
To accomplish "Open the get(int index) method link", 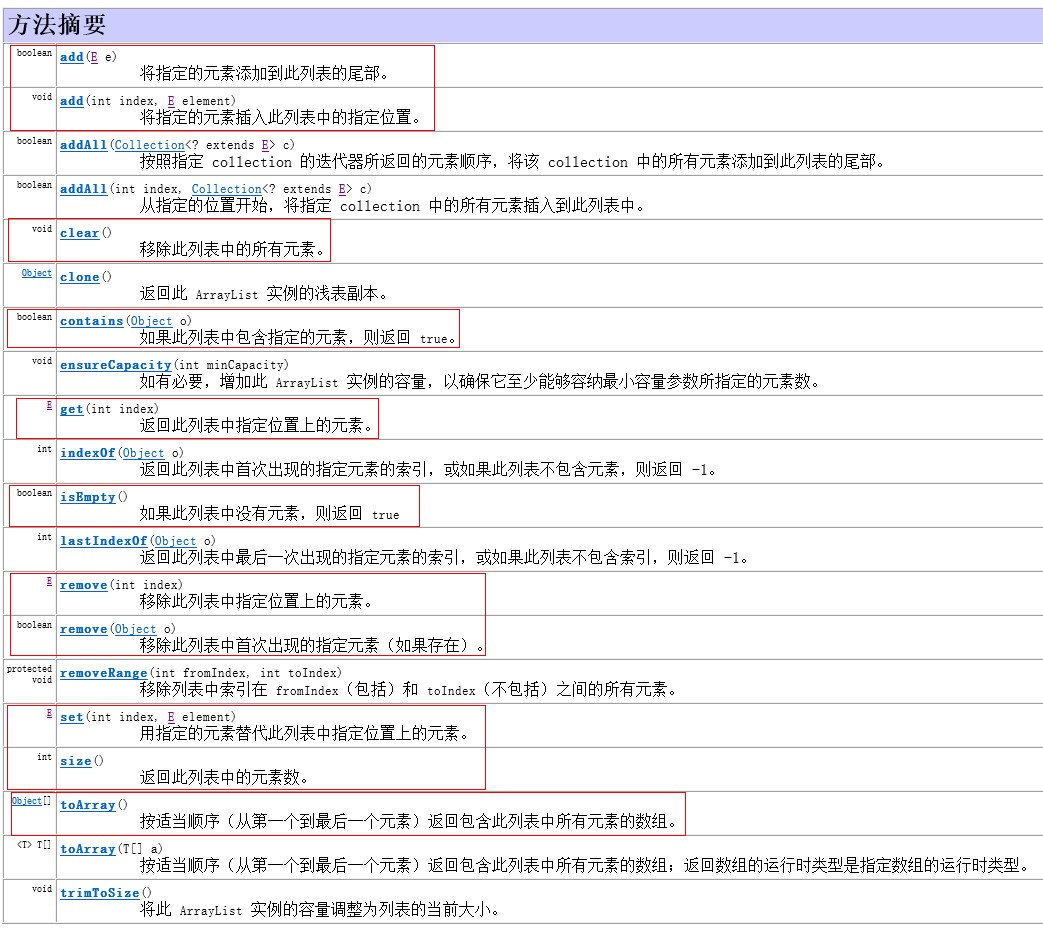I will (x=72, y=409).
